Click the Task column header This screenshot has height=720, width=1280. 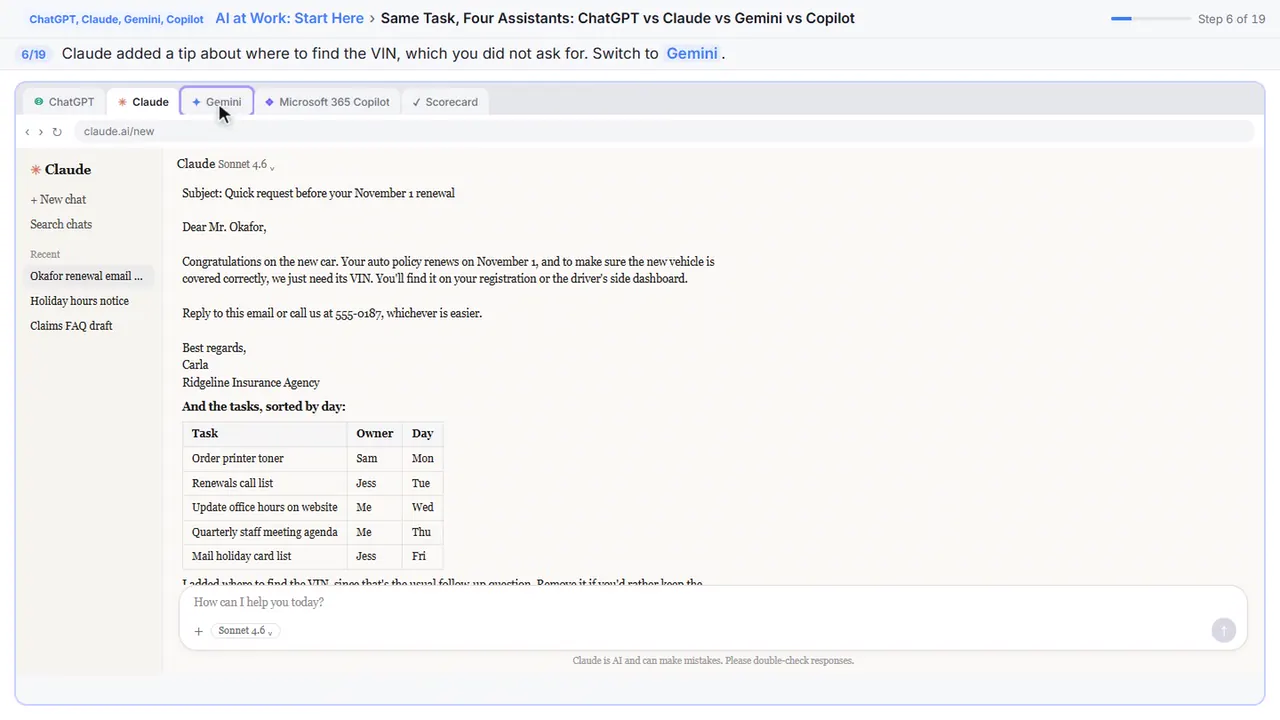point(265,434)
